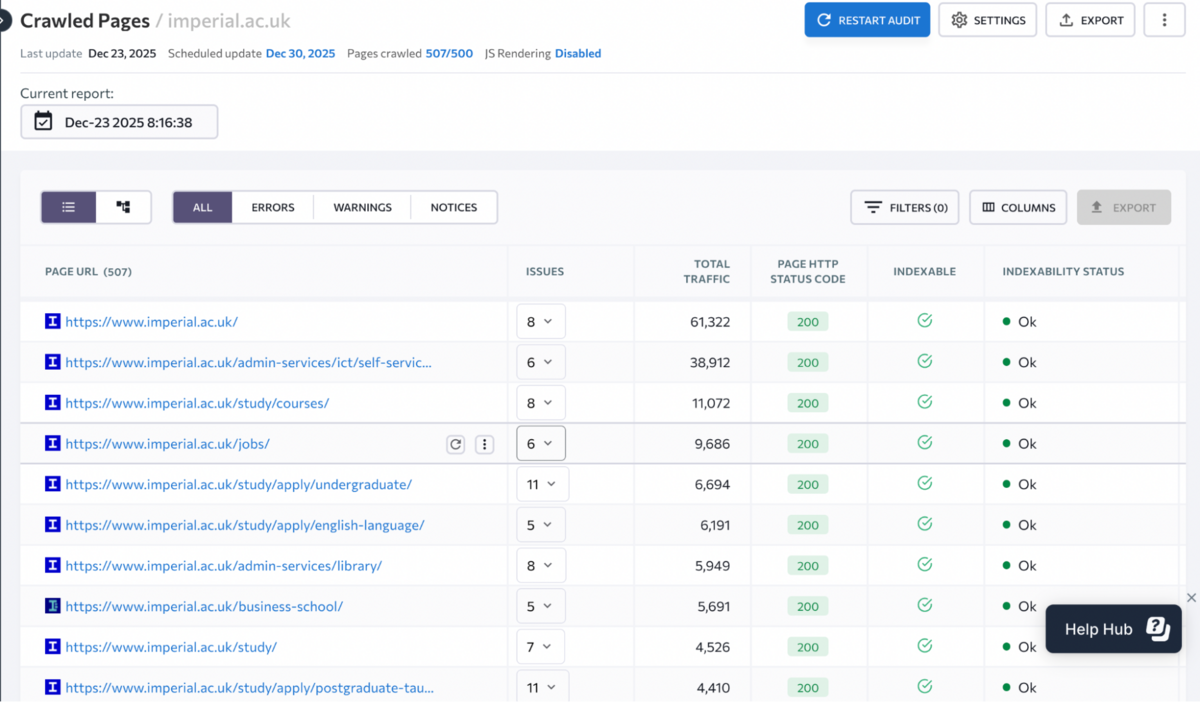Screen dimensions: 1200x702
Task: Select the WARNINGS tab
Action: [x=362, y=207]
